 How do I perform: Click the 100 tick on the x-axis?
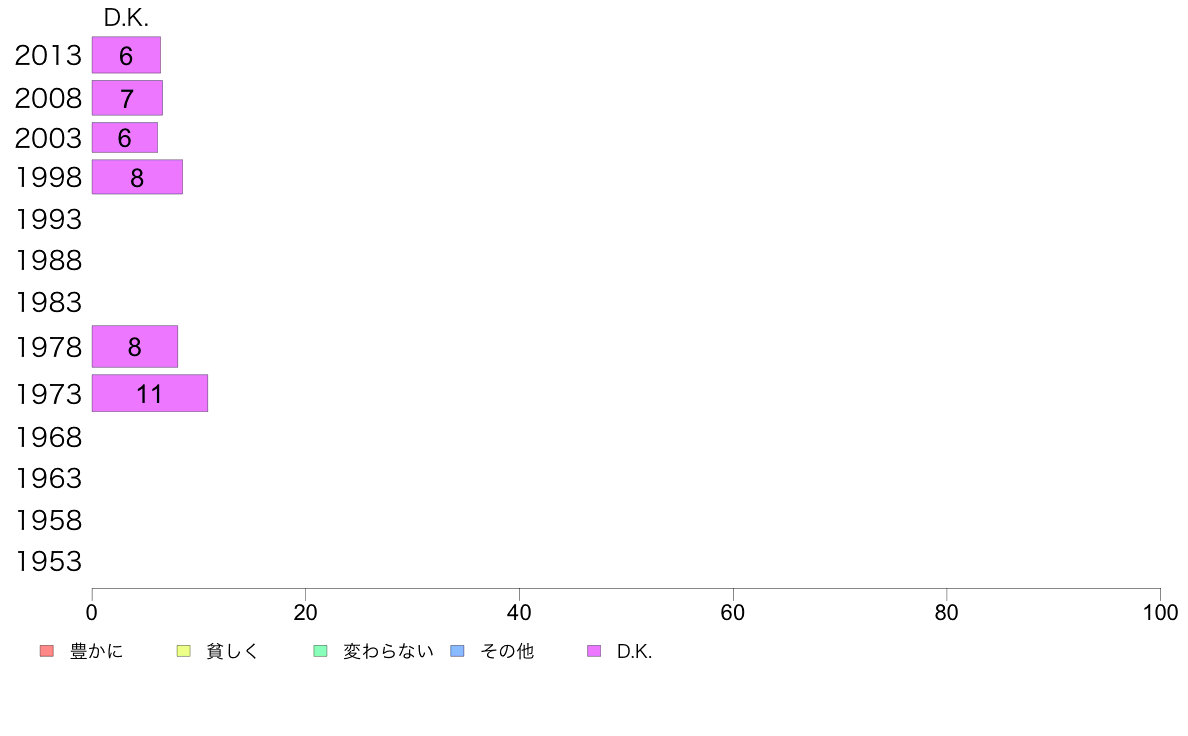[x=1160, y=612]
